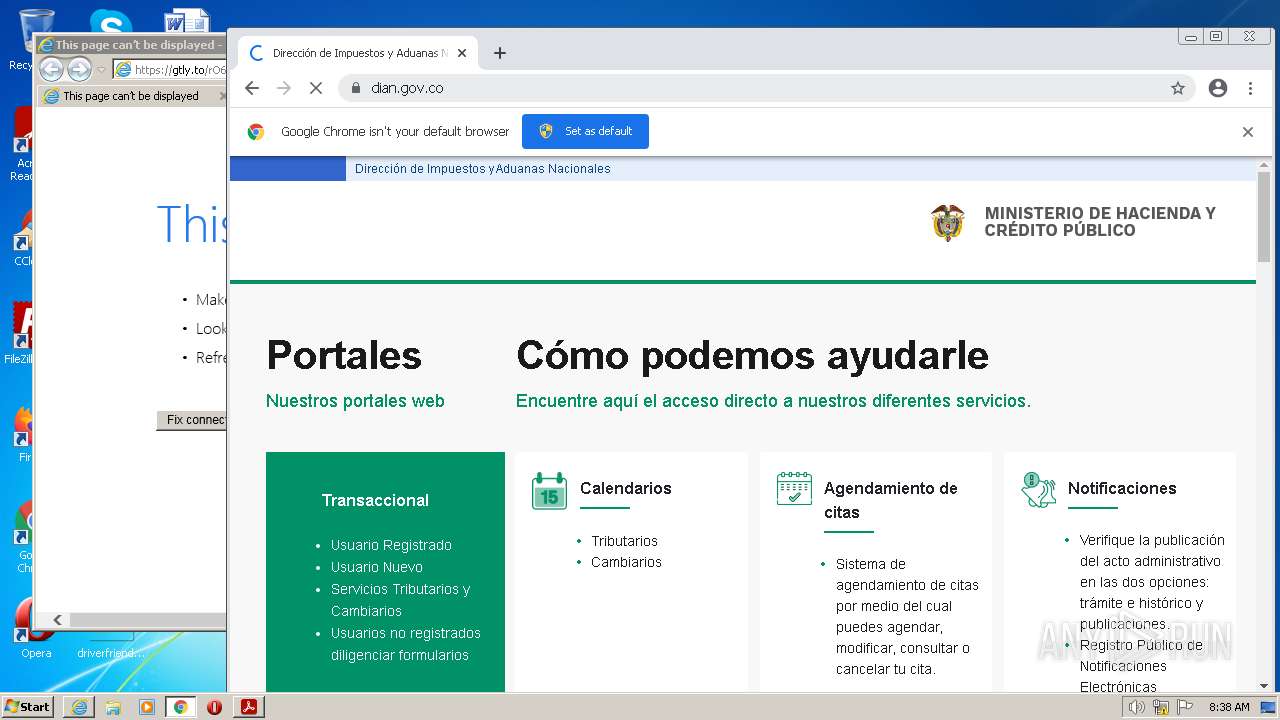The width and height of the screenshot is (1280, 720).
Task: Click Chrome's forward navigation arrow
Action: coord(284,88)
